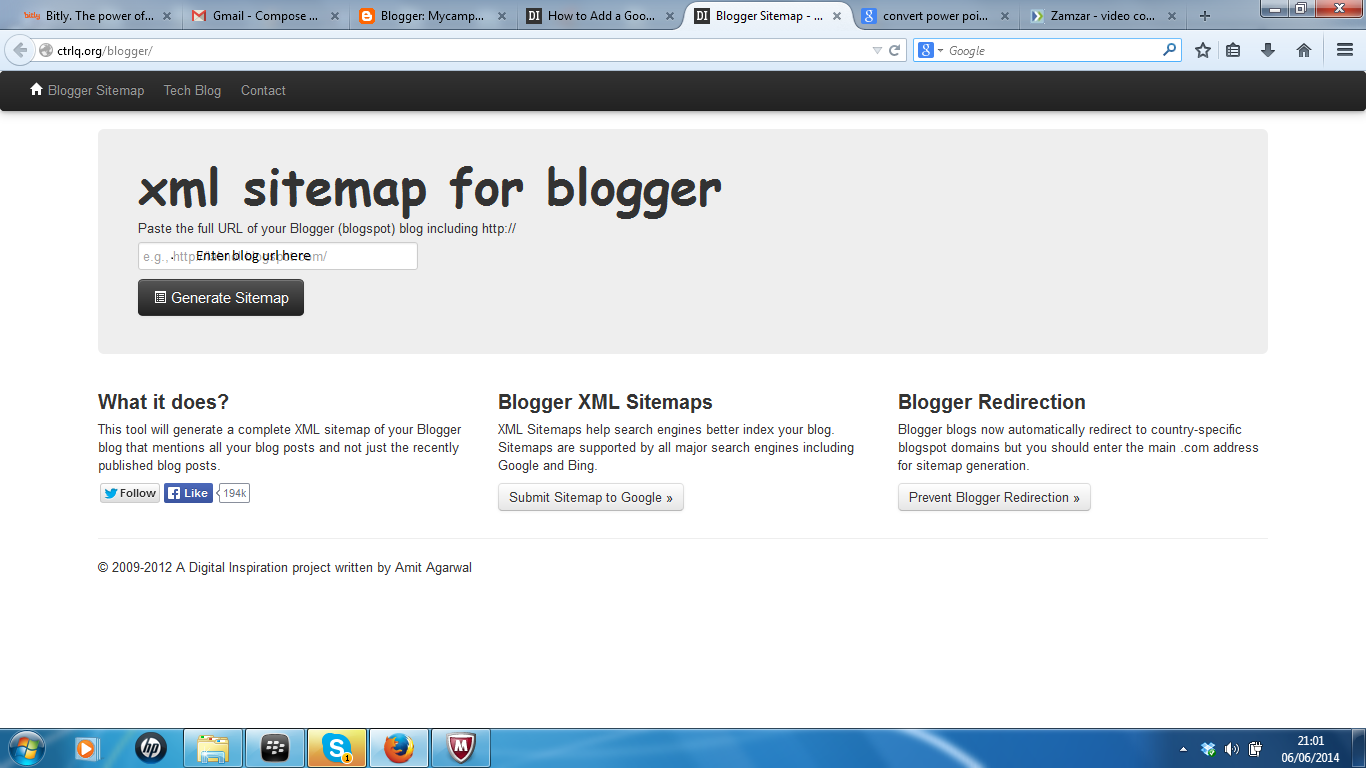Open McAfee from the taskbar
Viewport: 1366px width, 768px height.
point(461,748)
